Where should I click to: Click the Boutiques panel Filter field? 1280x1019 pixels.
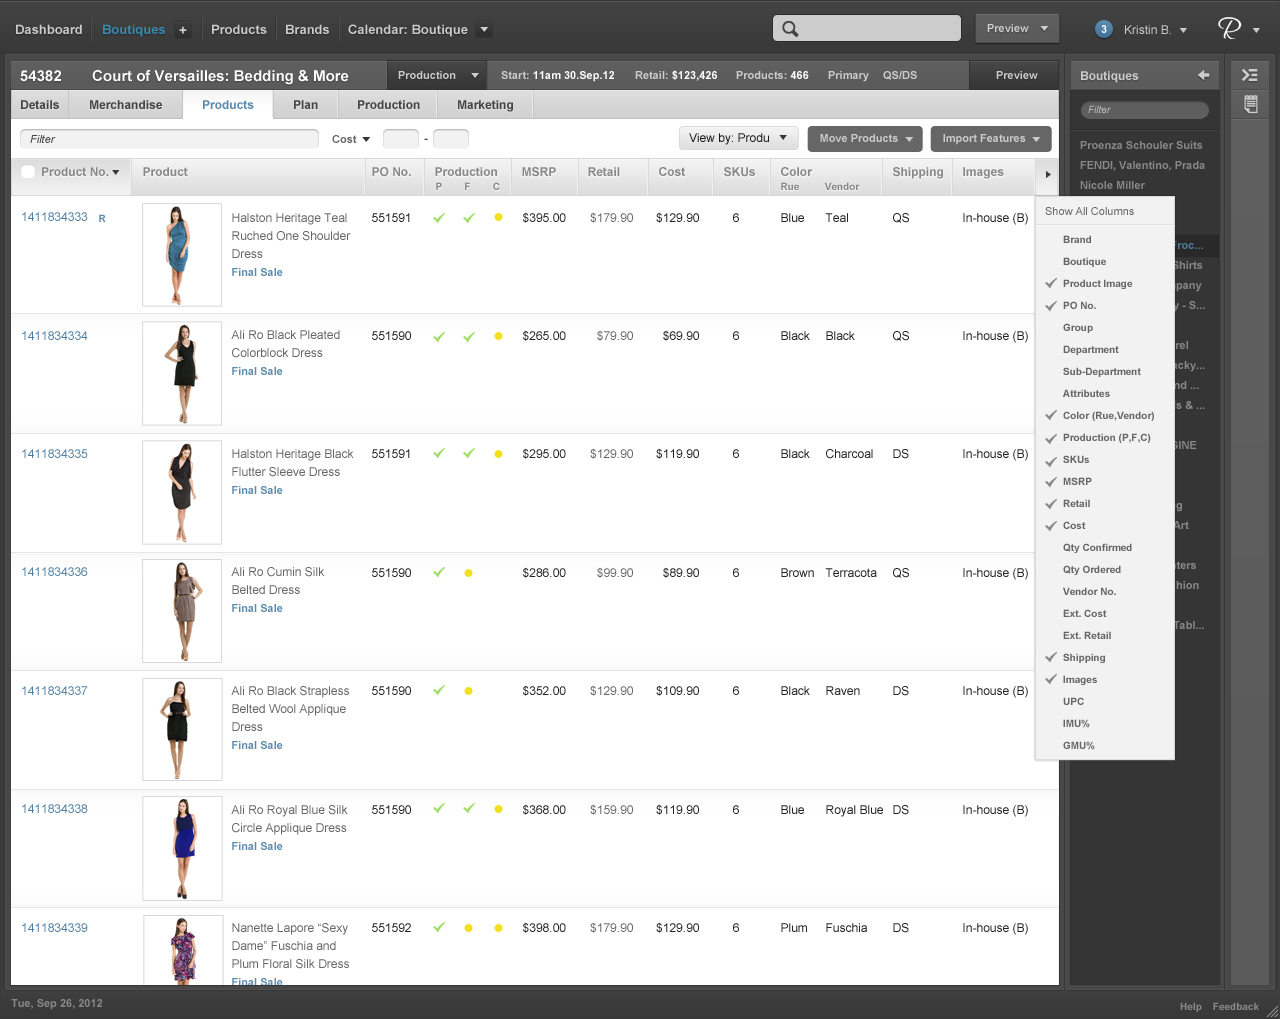coord(1144,110)
